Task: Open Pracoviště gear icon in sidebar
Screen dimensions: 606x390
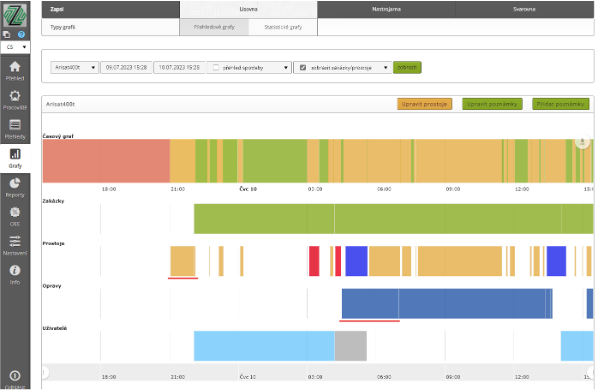Action: [x=15, y=95]
